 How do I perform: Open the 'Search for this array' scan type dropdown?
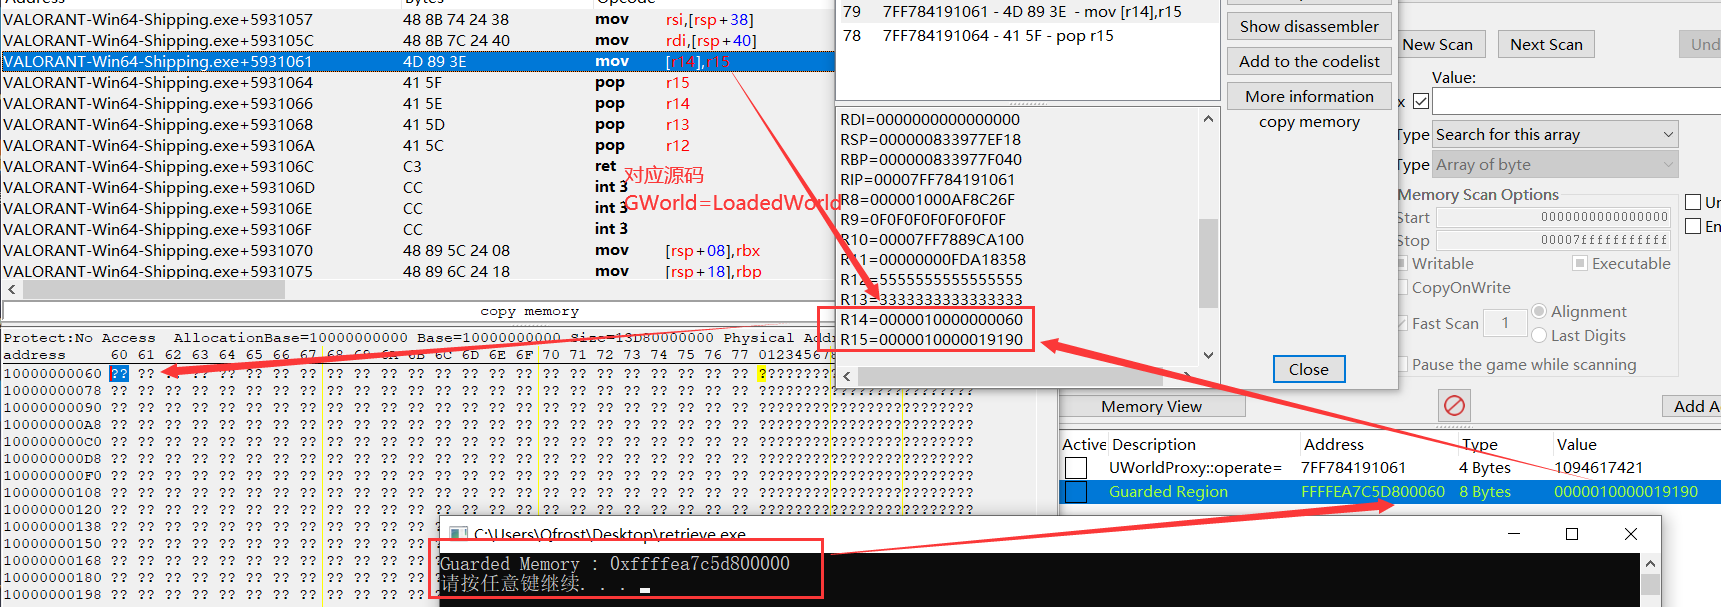(1555, 134)
